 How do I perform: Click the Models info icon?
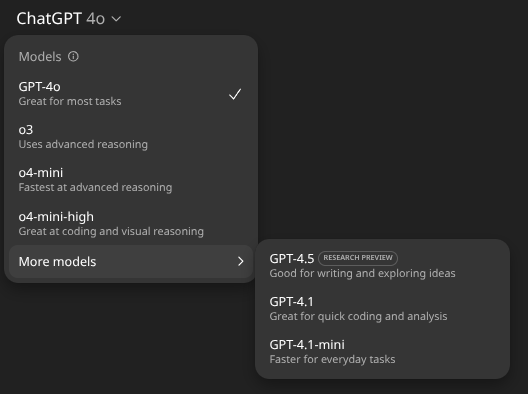[x=73, y=57]
